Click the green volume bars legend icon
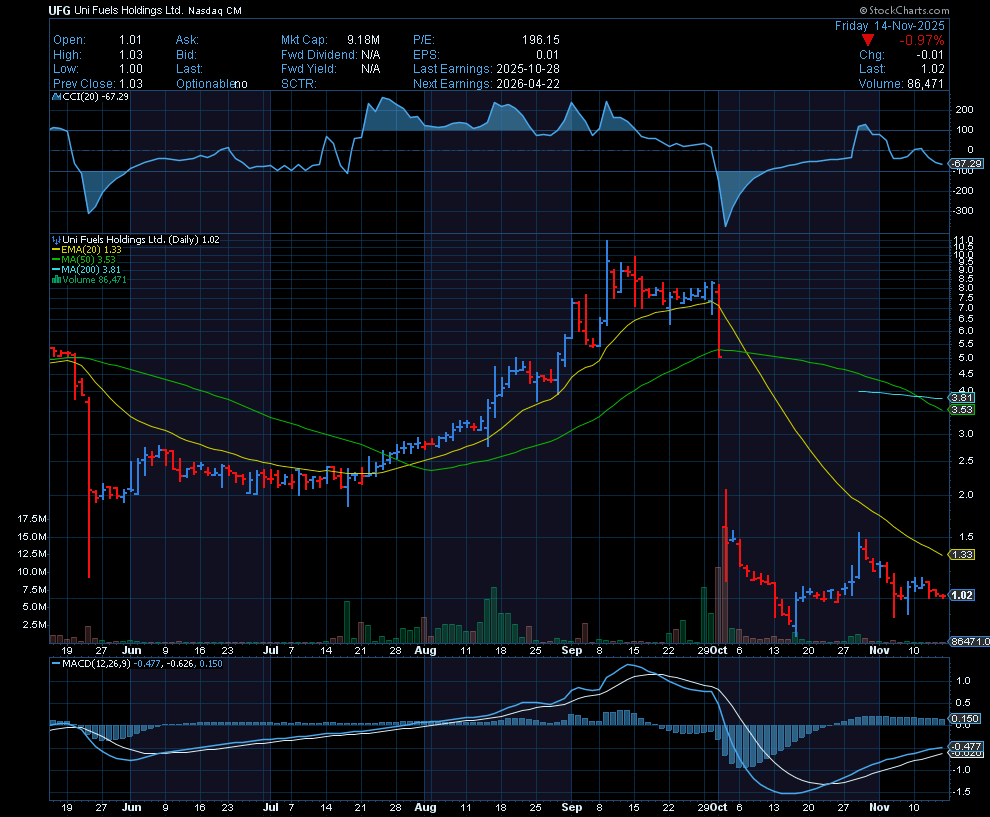Screen dimensions: 990x817 (55, 280)
